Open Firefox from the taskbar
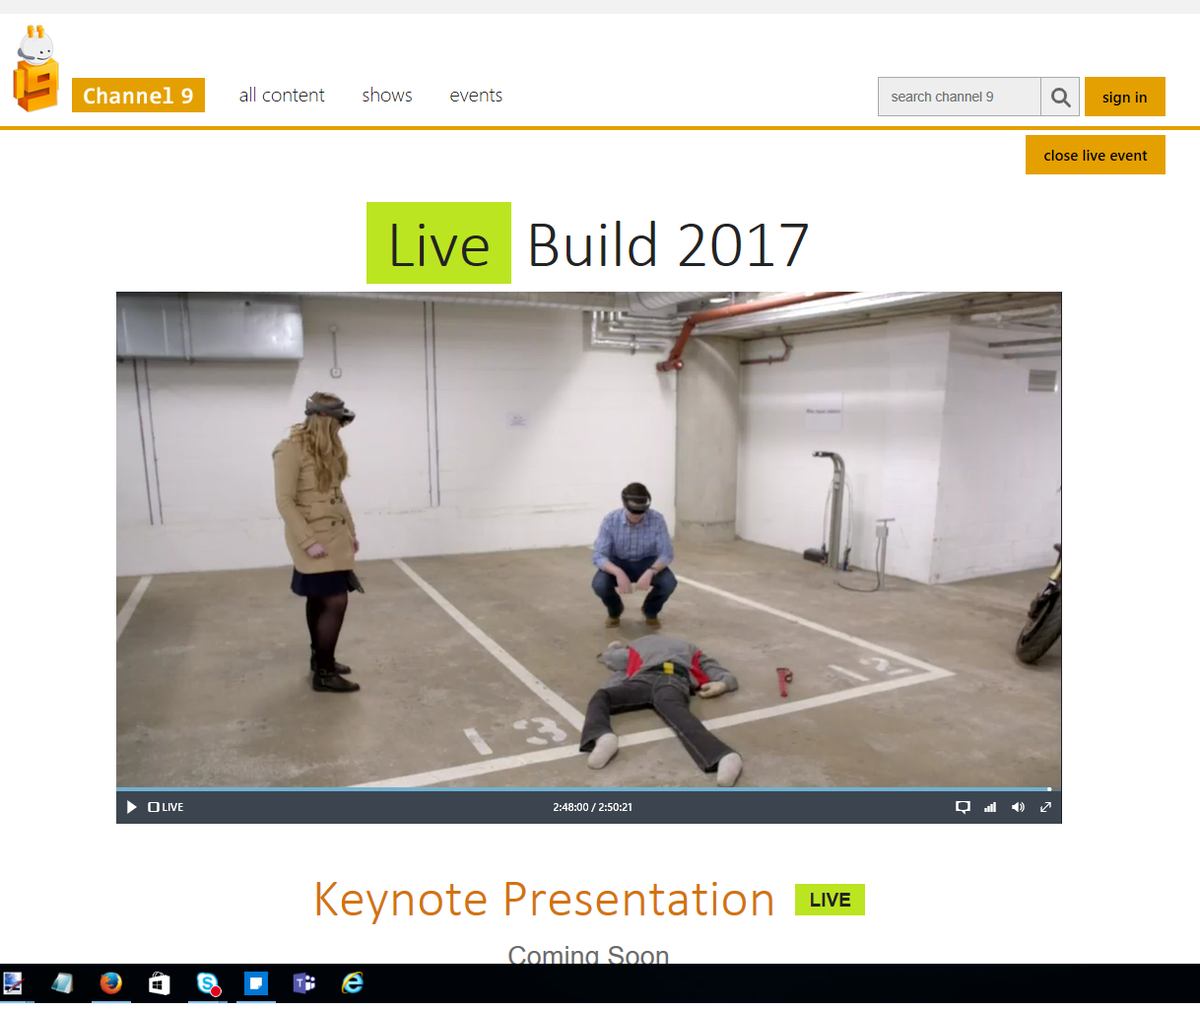The image size is (1200, 1010). click(110, 983)
